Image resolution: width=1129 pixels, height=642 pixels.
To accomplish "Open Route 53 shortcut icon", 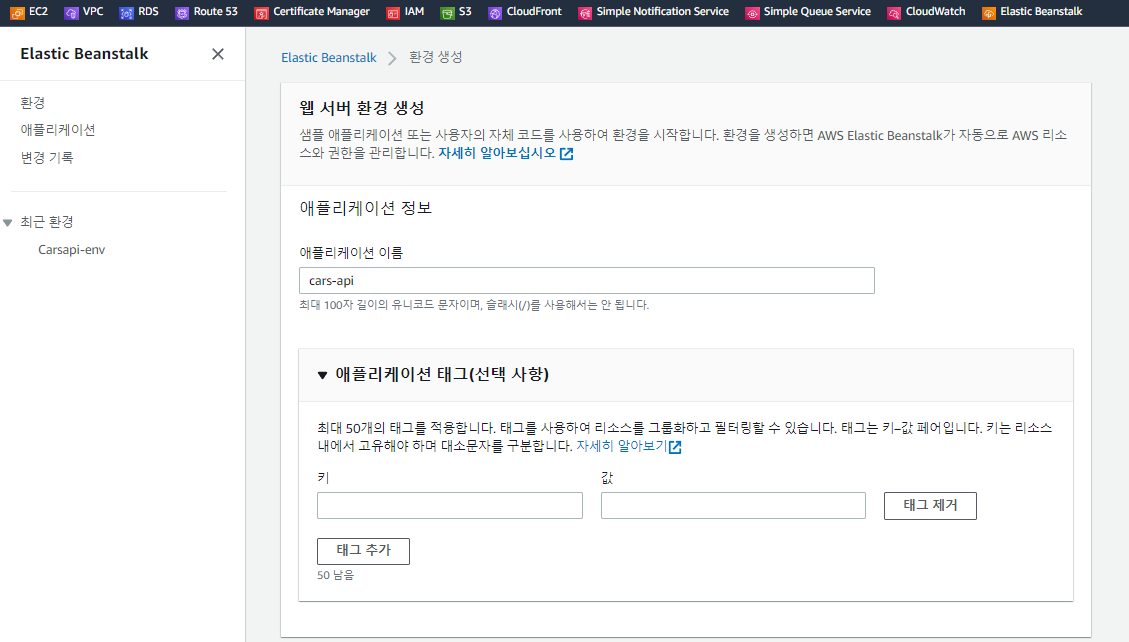I will [x=182, y=12].
